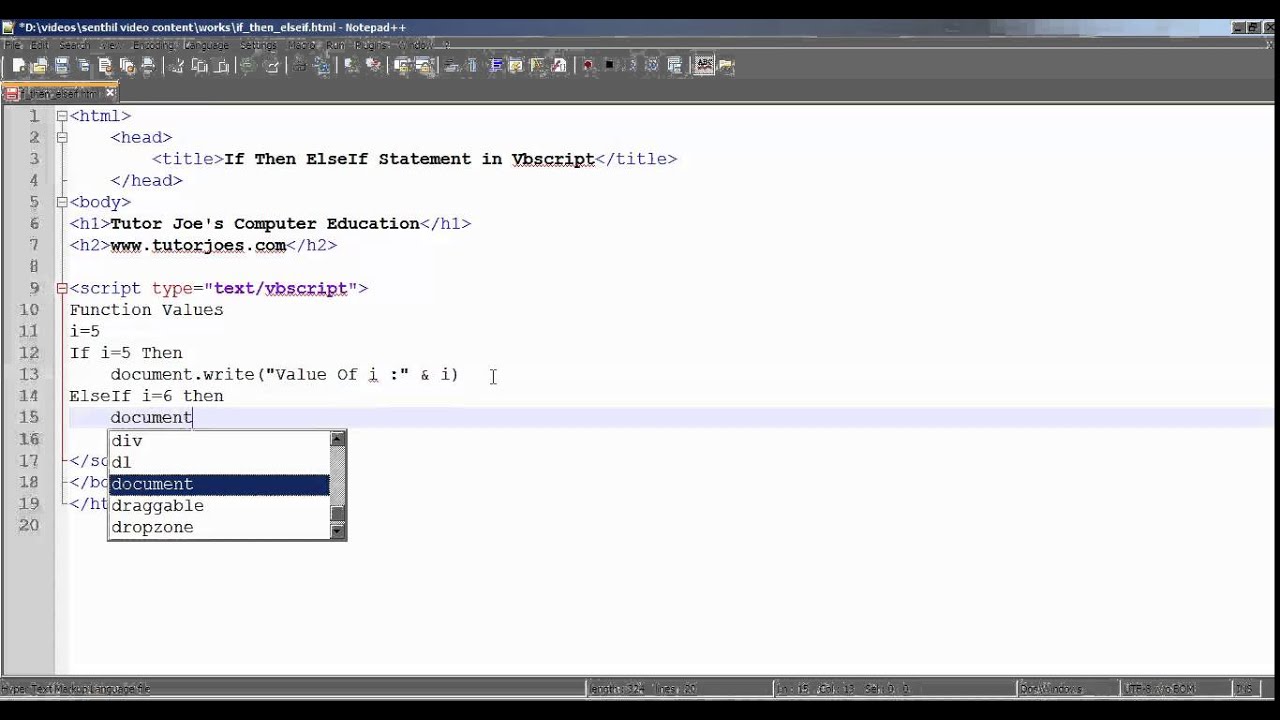
Task: Collapse the head fold marker on line 2
Action: (62, 137)
